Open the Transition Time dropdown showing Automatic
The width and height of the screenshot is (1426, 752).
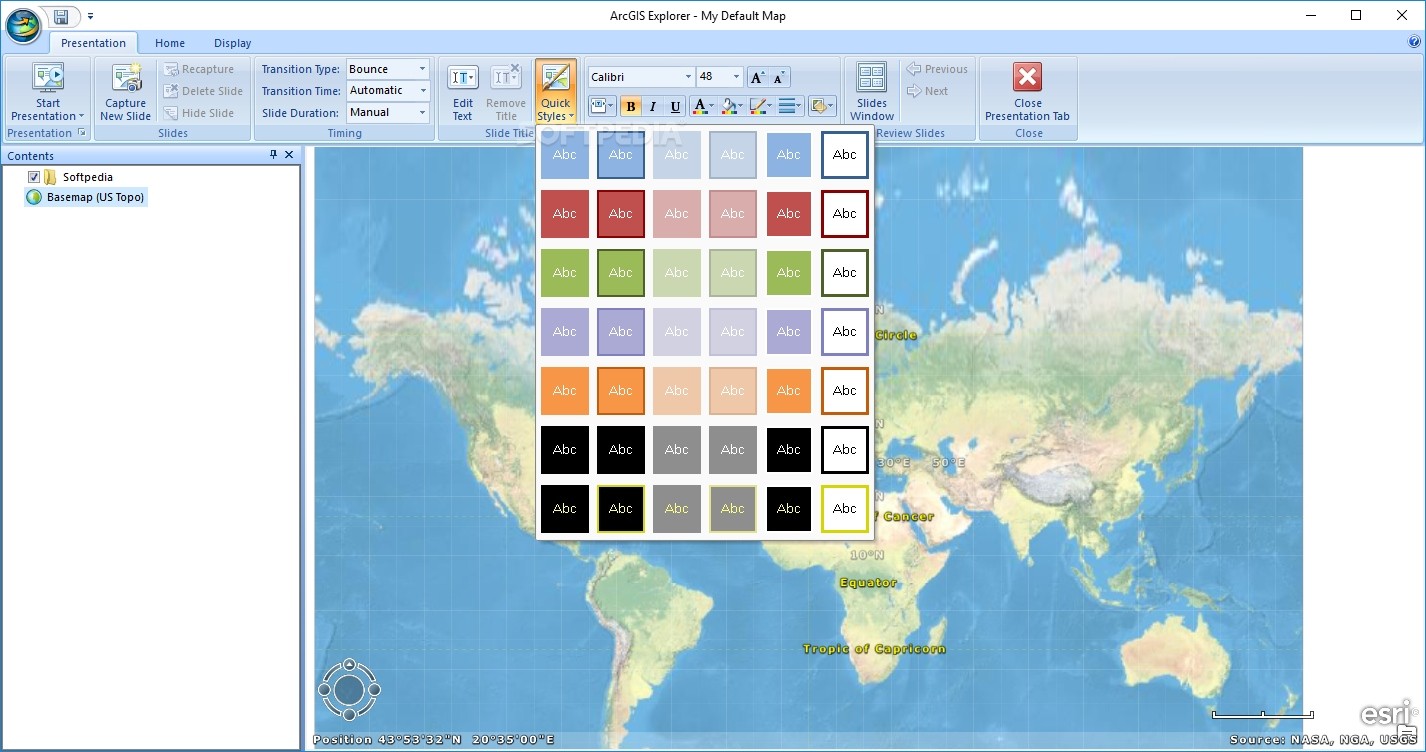tap(388, 90)
